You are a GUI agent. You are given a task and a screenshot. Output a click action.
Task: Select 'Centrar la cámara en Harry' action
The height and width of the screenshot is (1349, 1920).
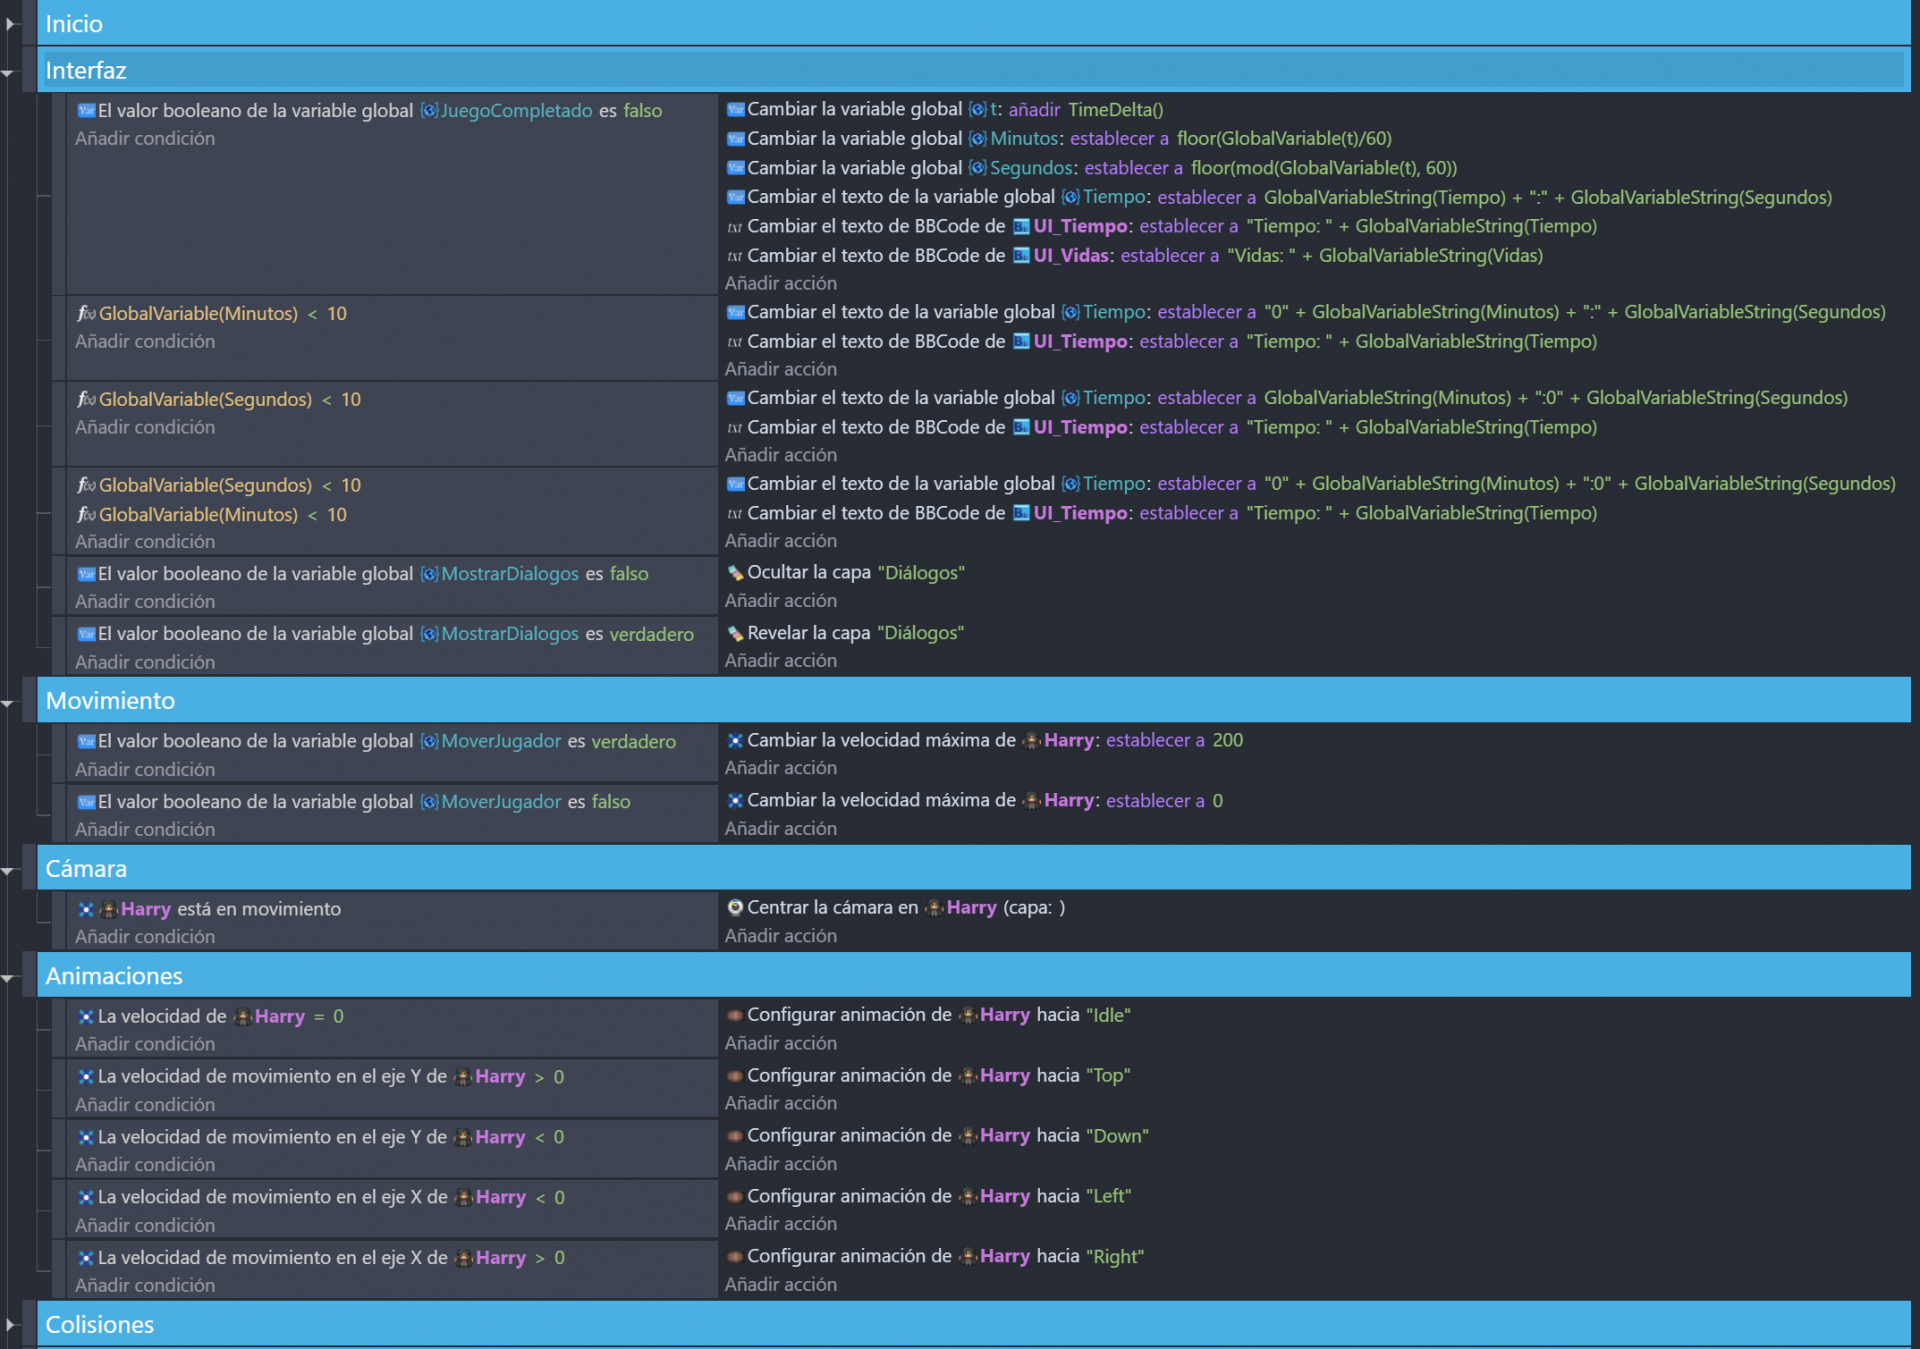(896, 908)
